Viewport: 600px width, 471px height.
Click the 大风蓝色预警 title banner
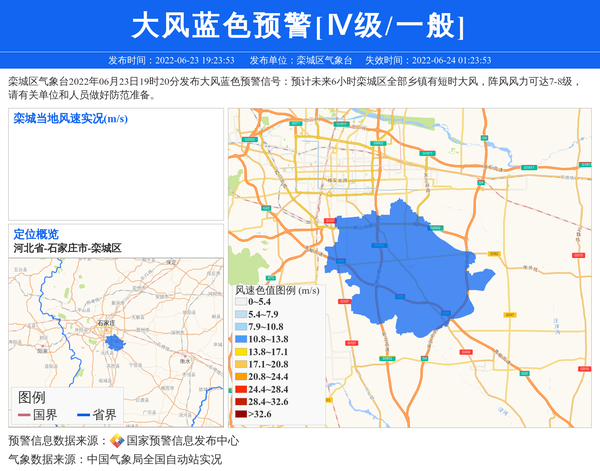(x=299, y=26)
